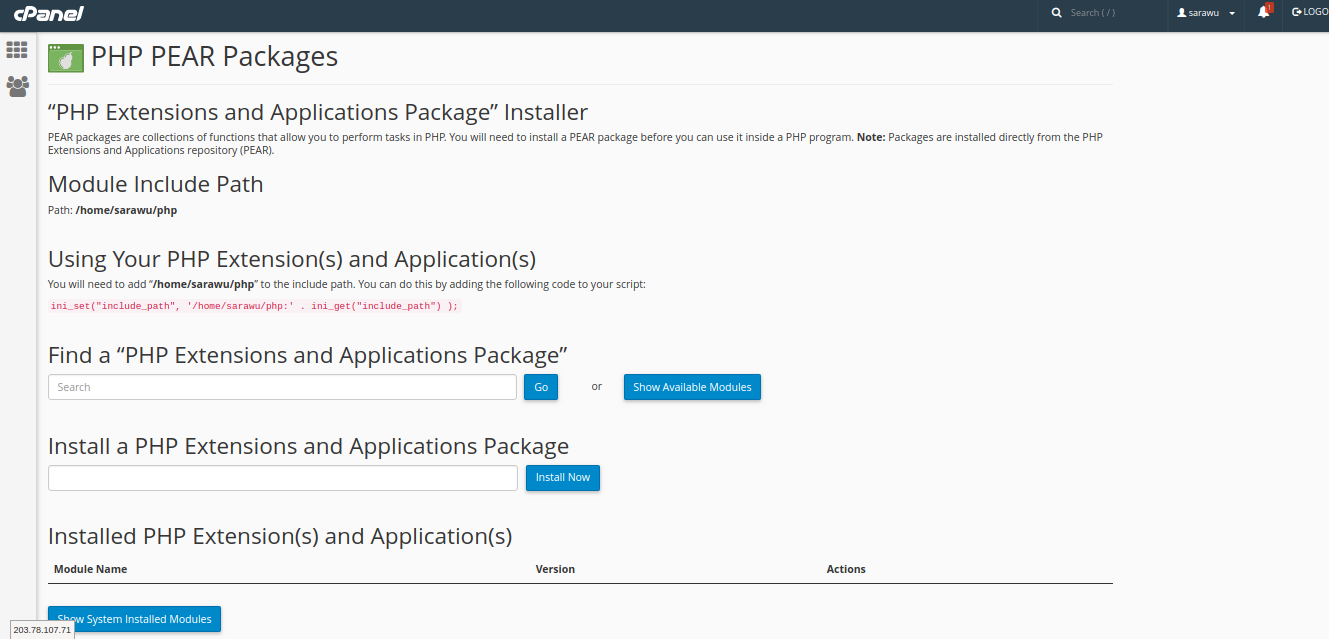Click the Install package name field
The width and height of the screenshot is (1329, 639).
pyautogui.click(x=282, y=478)
